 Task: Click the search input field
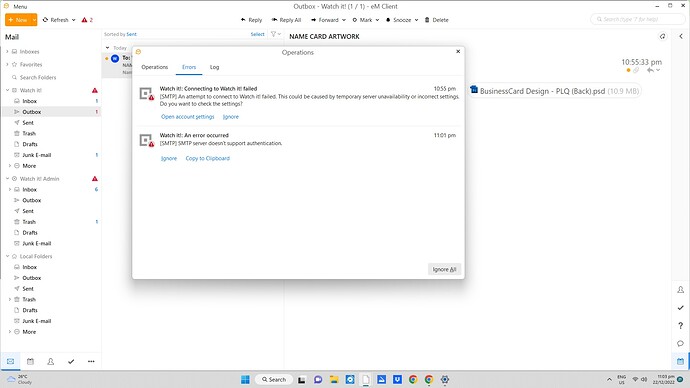point(637,19)
